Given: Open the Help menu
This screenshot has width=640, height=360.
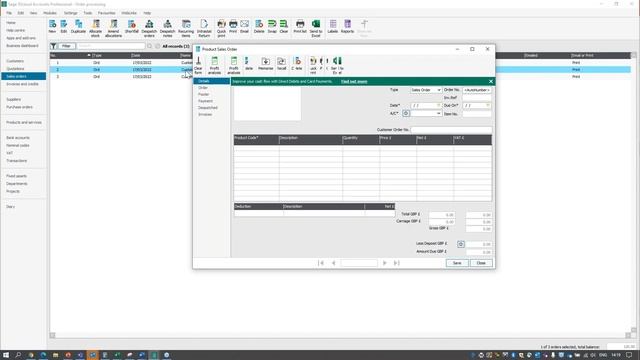Looking at the screenshot, I should pos(147,13).
